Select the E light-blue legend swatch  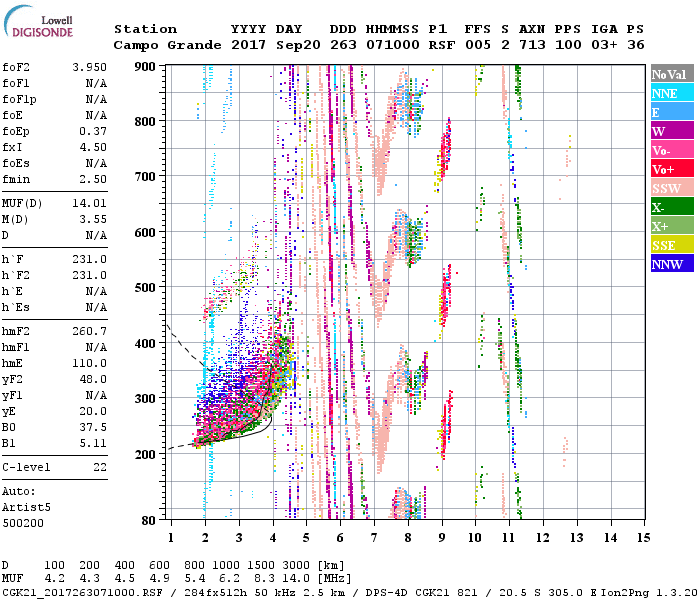(672, 112)
